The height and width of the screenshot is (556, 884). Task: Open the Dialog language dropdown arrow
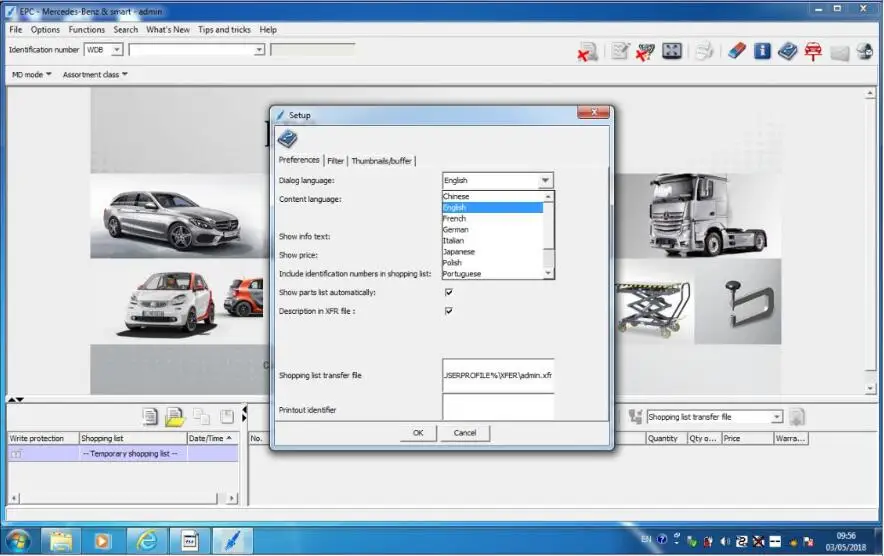(x=545, y=181)
